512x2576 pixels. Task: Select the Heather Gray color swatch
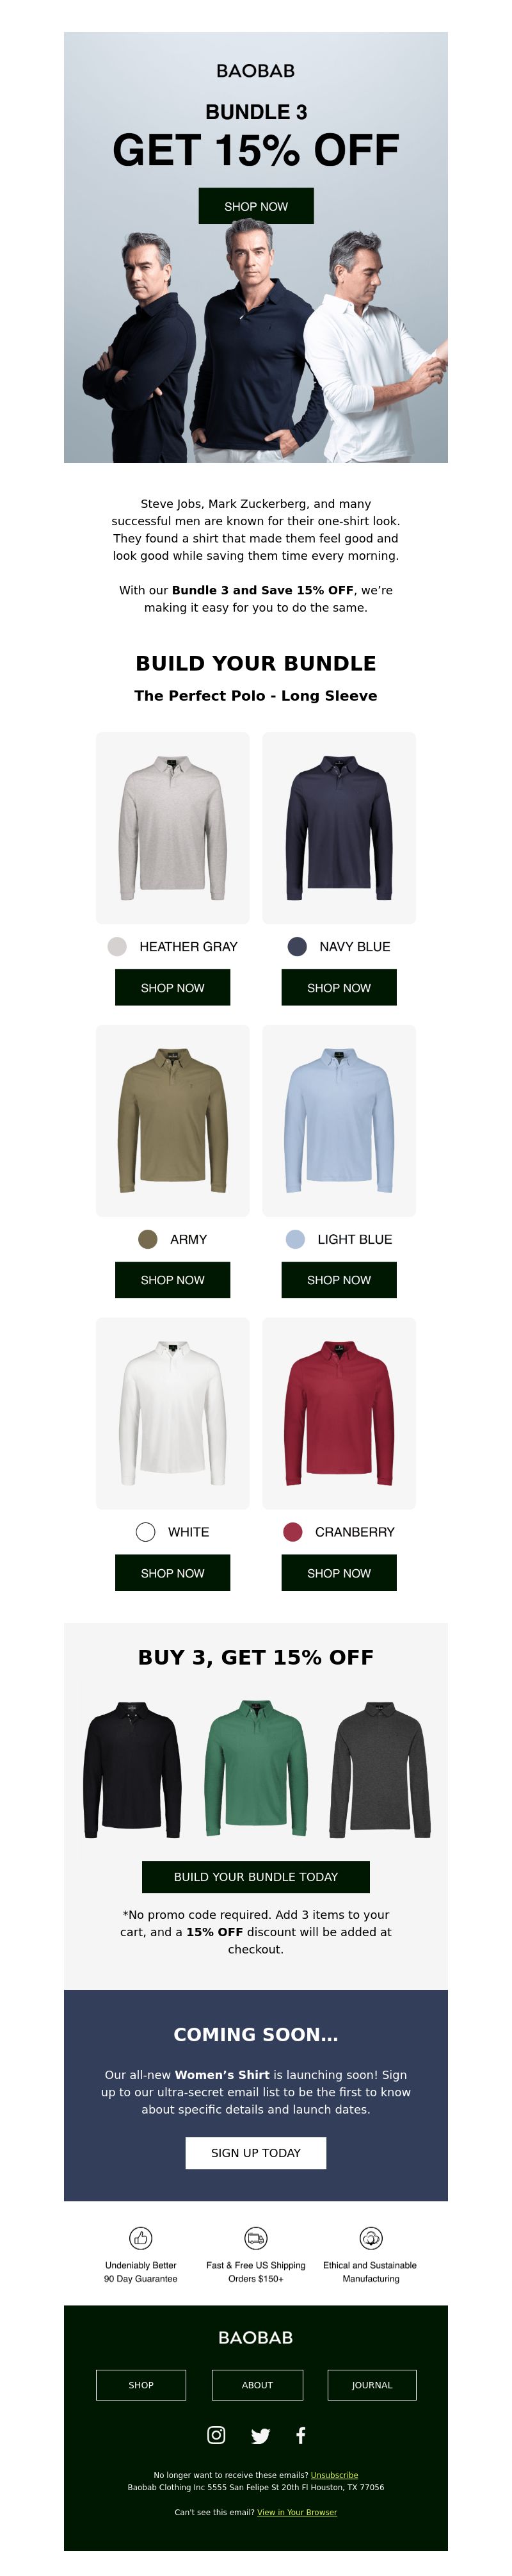[x=117, y=946]
